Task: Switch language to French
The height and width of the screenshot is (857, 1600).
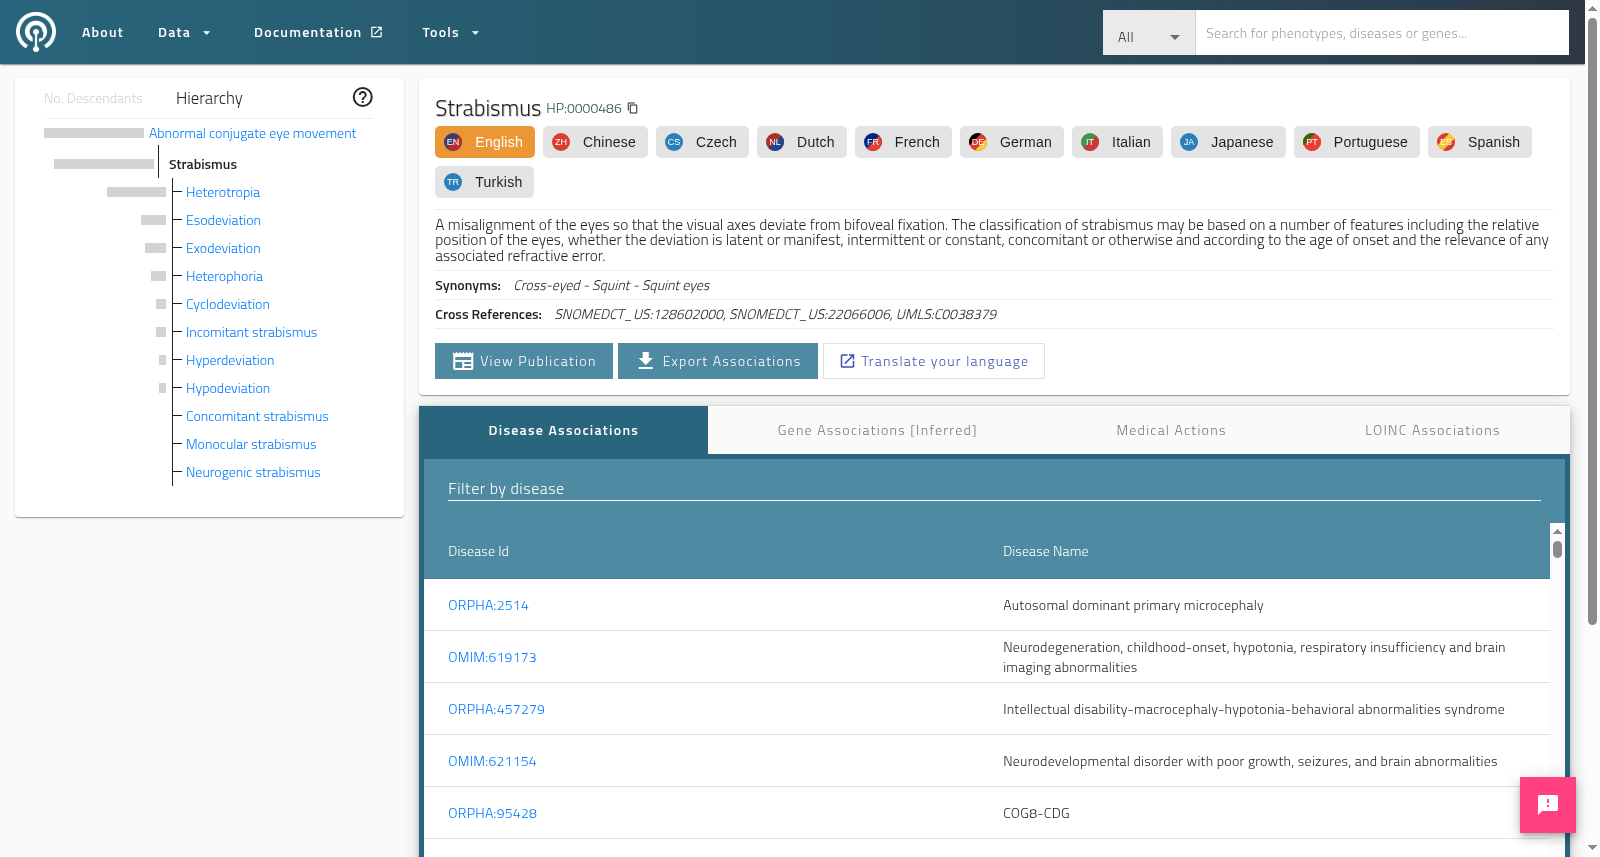Action: tap(903, 142)
